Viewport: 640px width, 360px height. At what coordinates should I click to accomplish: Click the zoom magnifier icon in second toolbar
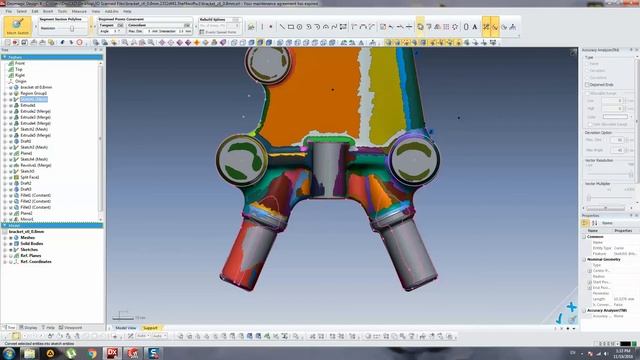(125, 42)
